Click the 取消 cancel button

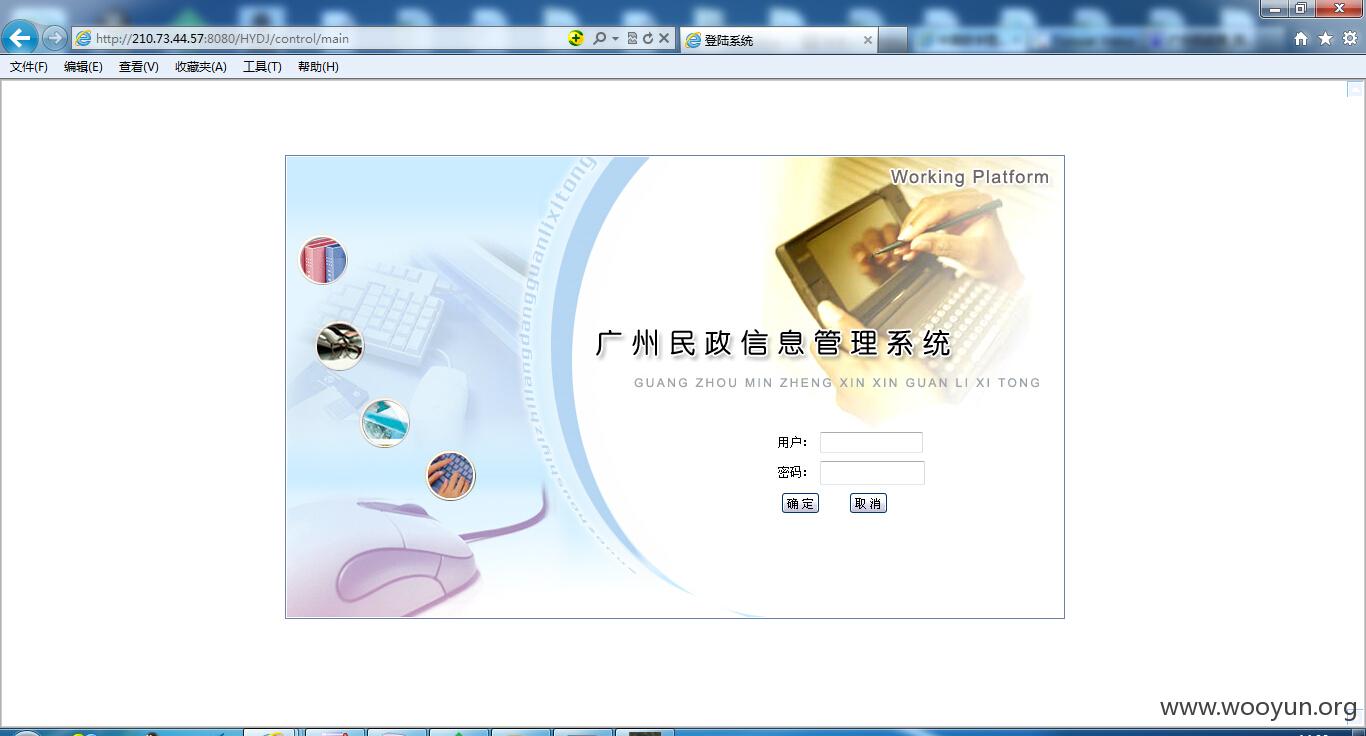pos(868,503)
